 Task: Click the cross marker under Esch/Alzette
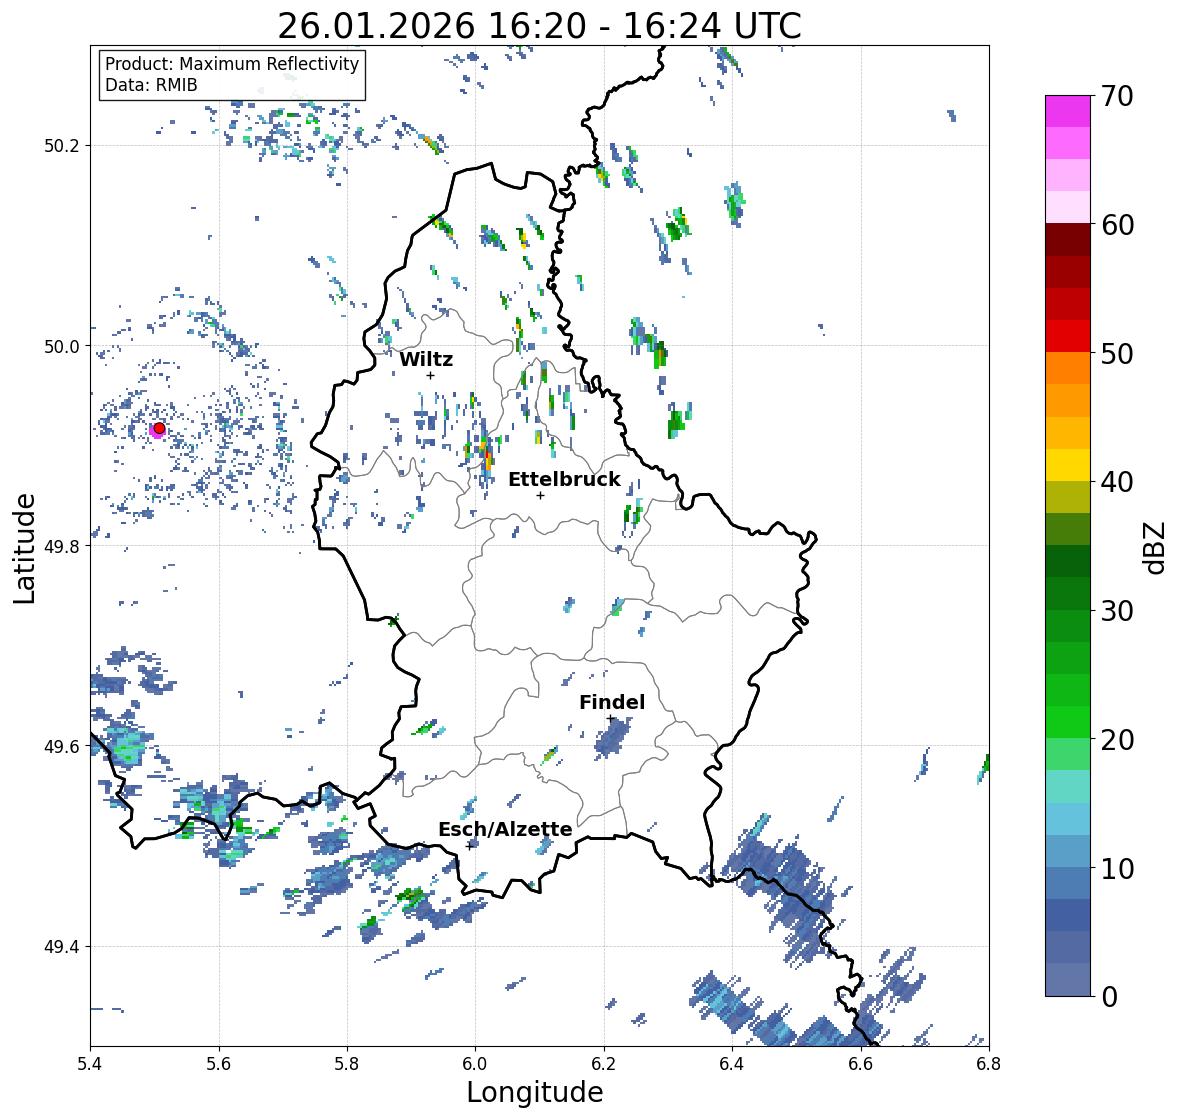point(470,846)
